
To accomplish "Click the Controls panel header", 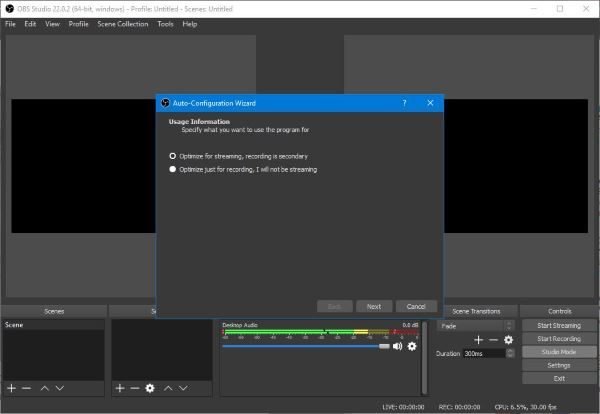I will tap(559, 311).
